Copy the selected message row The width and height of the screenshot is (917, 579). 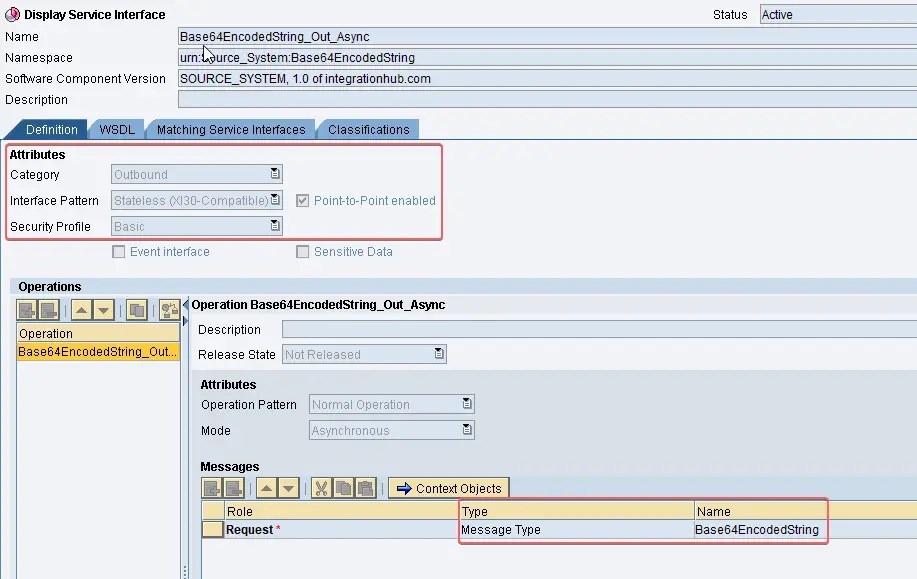pyautogui.click(x=342, y=487)
